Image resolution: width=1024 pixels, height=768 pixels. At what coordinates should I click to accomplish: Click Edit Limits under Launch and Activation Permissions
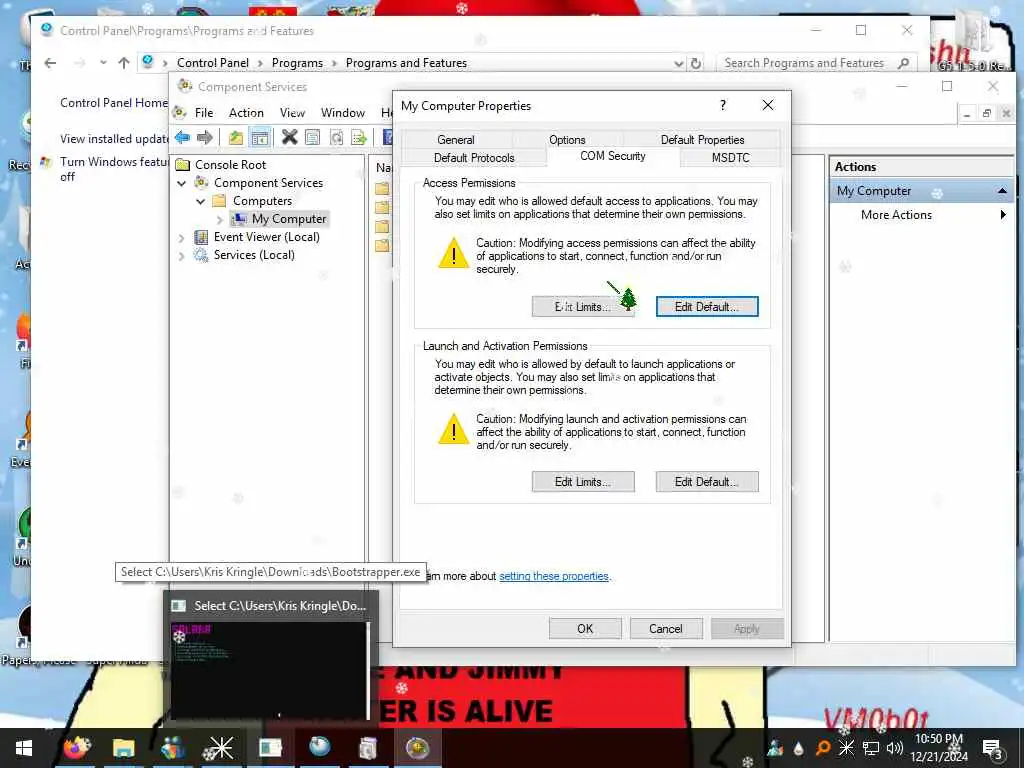pos(583,482)
